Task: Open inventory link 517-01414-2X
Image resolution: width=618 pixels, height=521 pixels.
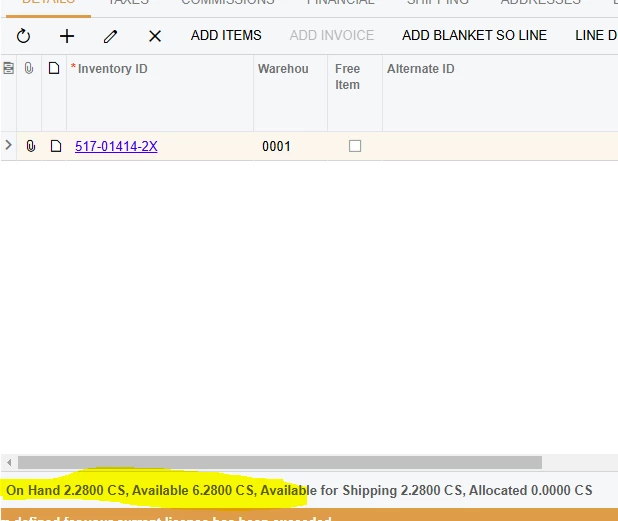Action: [116, 146]
